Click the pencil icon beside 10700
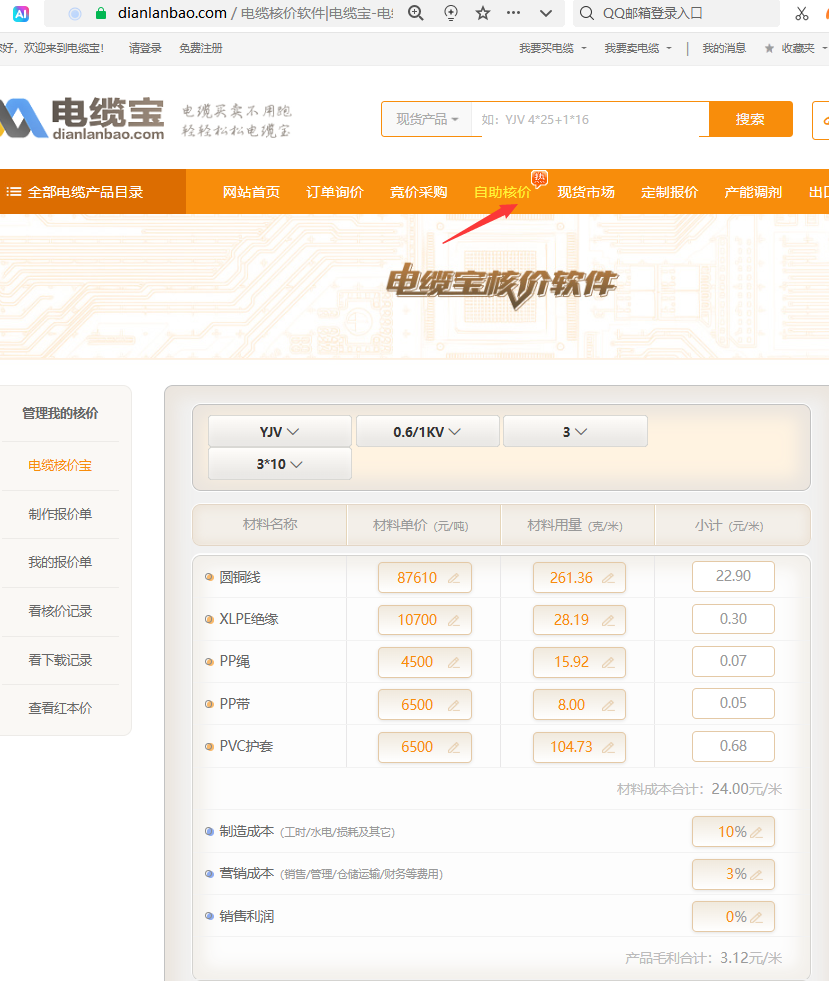 [454, 620]
